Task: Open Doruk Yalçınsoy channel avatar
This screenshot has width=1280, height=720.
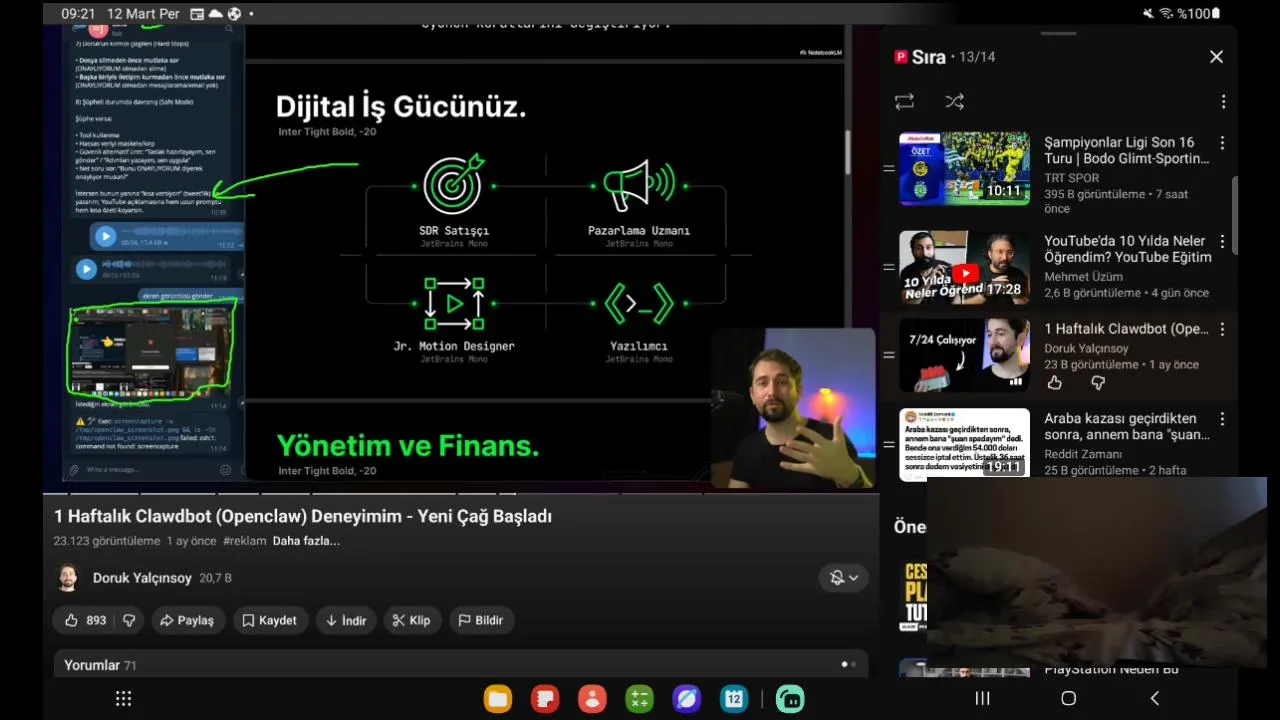Action: coord(67,578)
